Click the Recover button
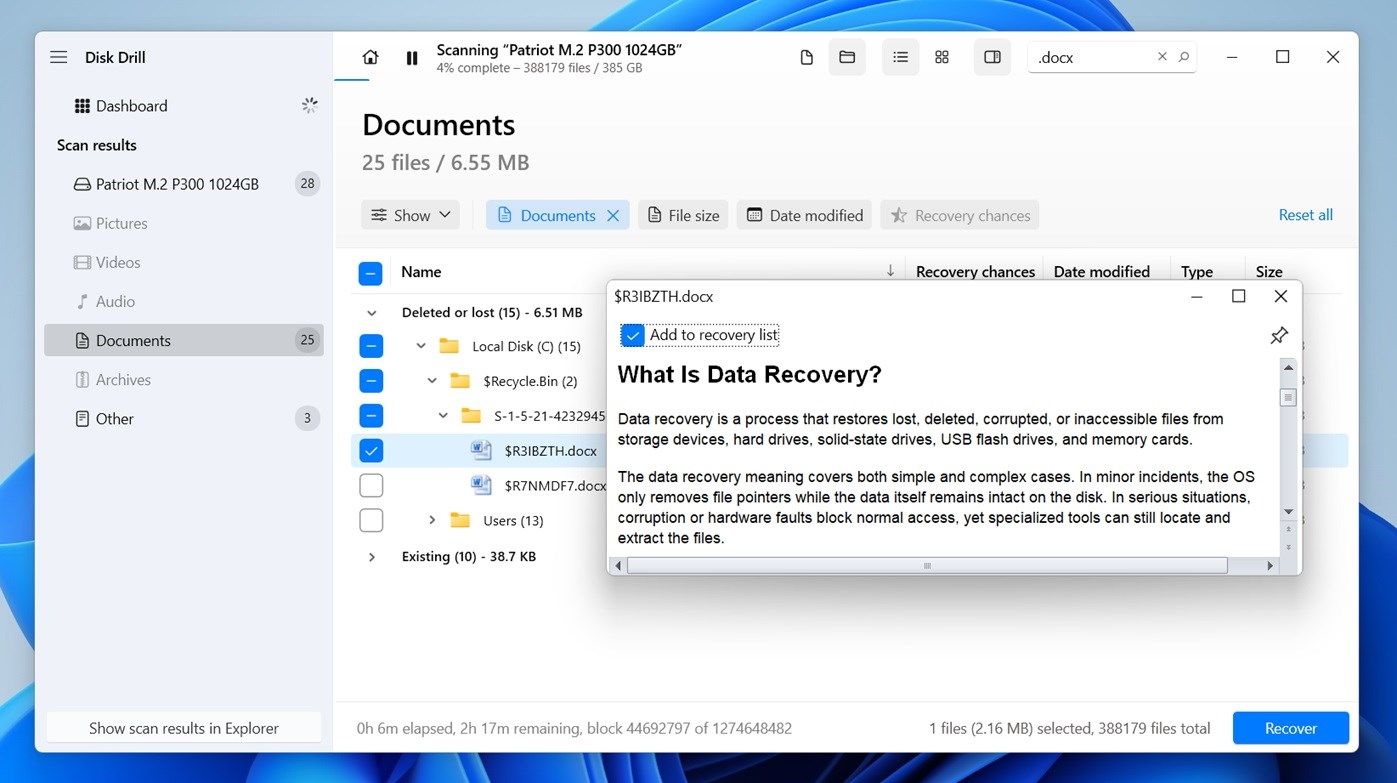Image resolution: width=1397 pixels, height=783 pixels. 1291,728
